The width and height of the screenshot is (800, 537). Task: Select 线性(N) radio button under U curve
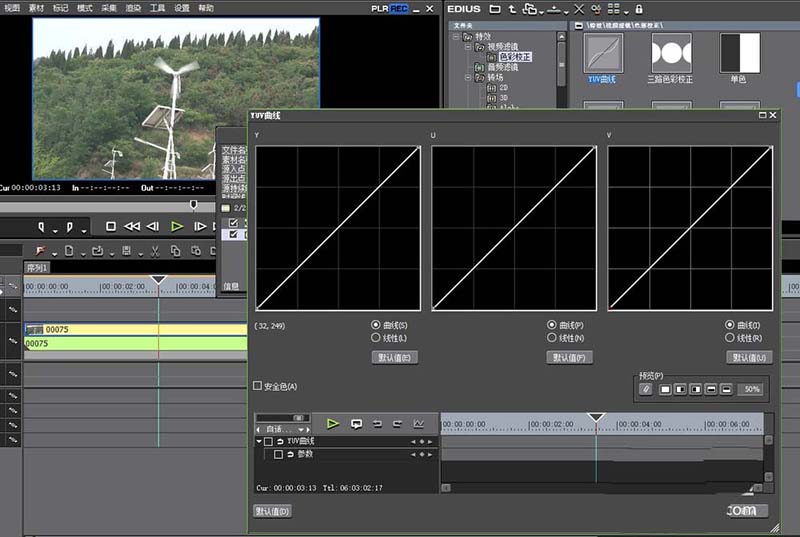point(552,338)
